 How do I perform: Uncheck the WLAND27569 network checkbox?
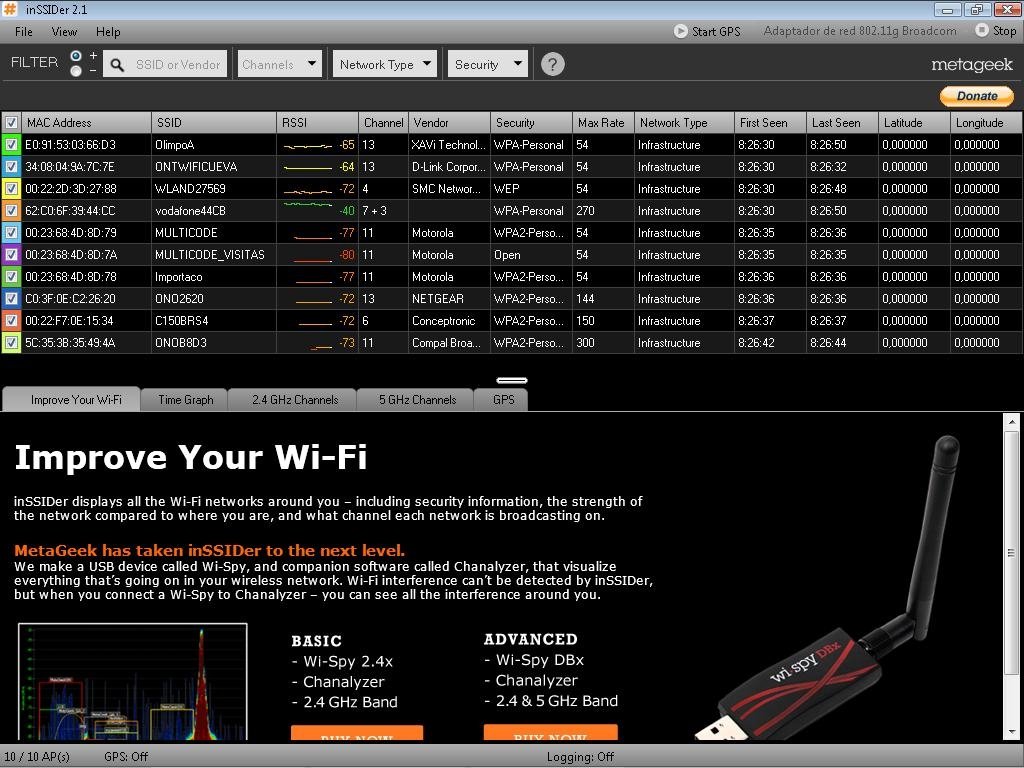point(11,189)
